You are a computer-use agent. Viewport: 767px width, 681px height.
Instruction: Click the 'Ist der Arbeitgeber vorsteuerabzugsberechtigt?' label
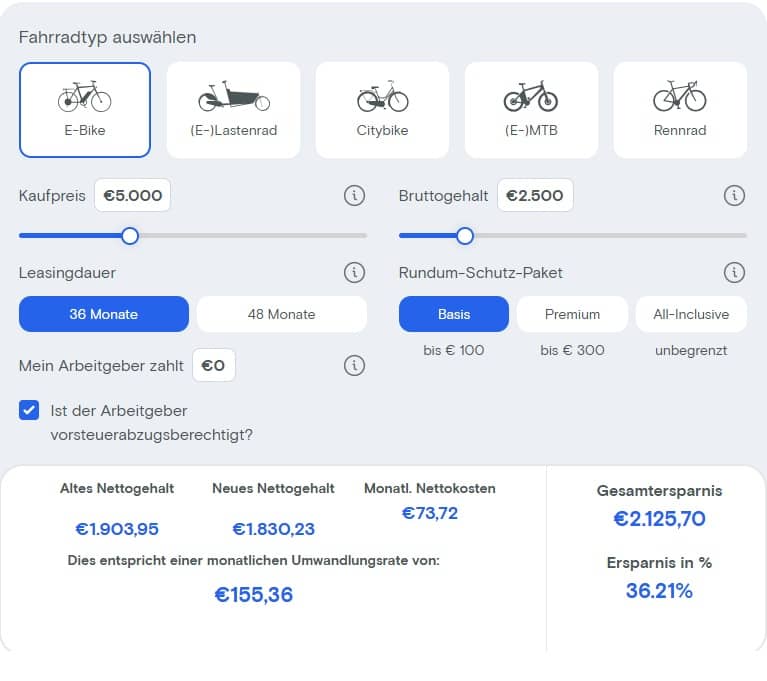[152, 422]
